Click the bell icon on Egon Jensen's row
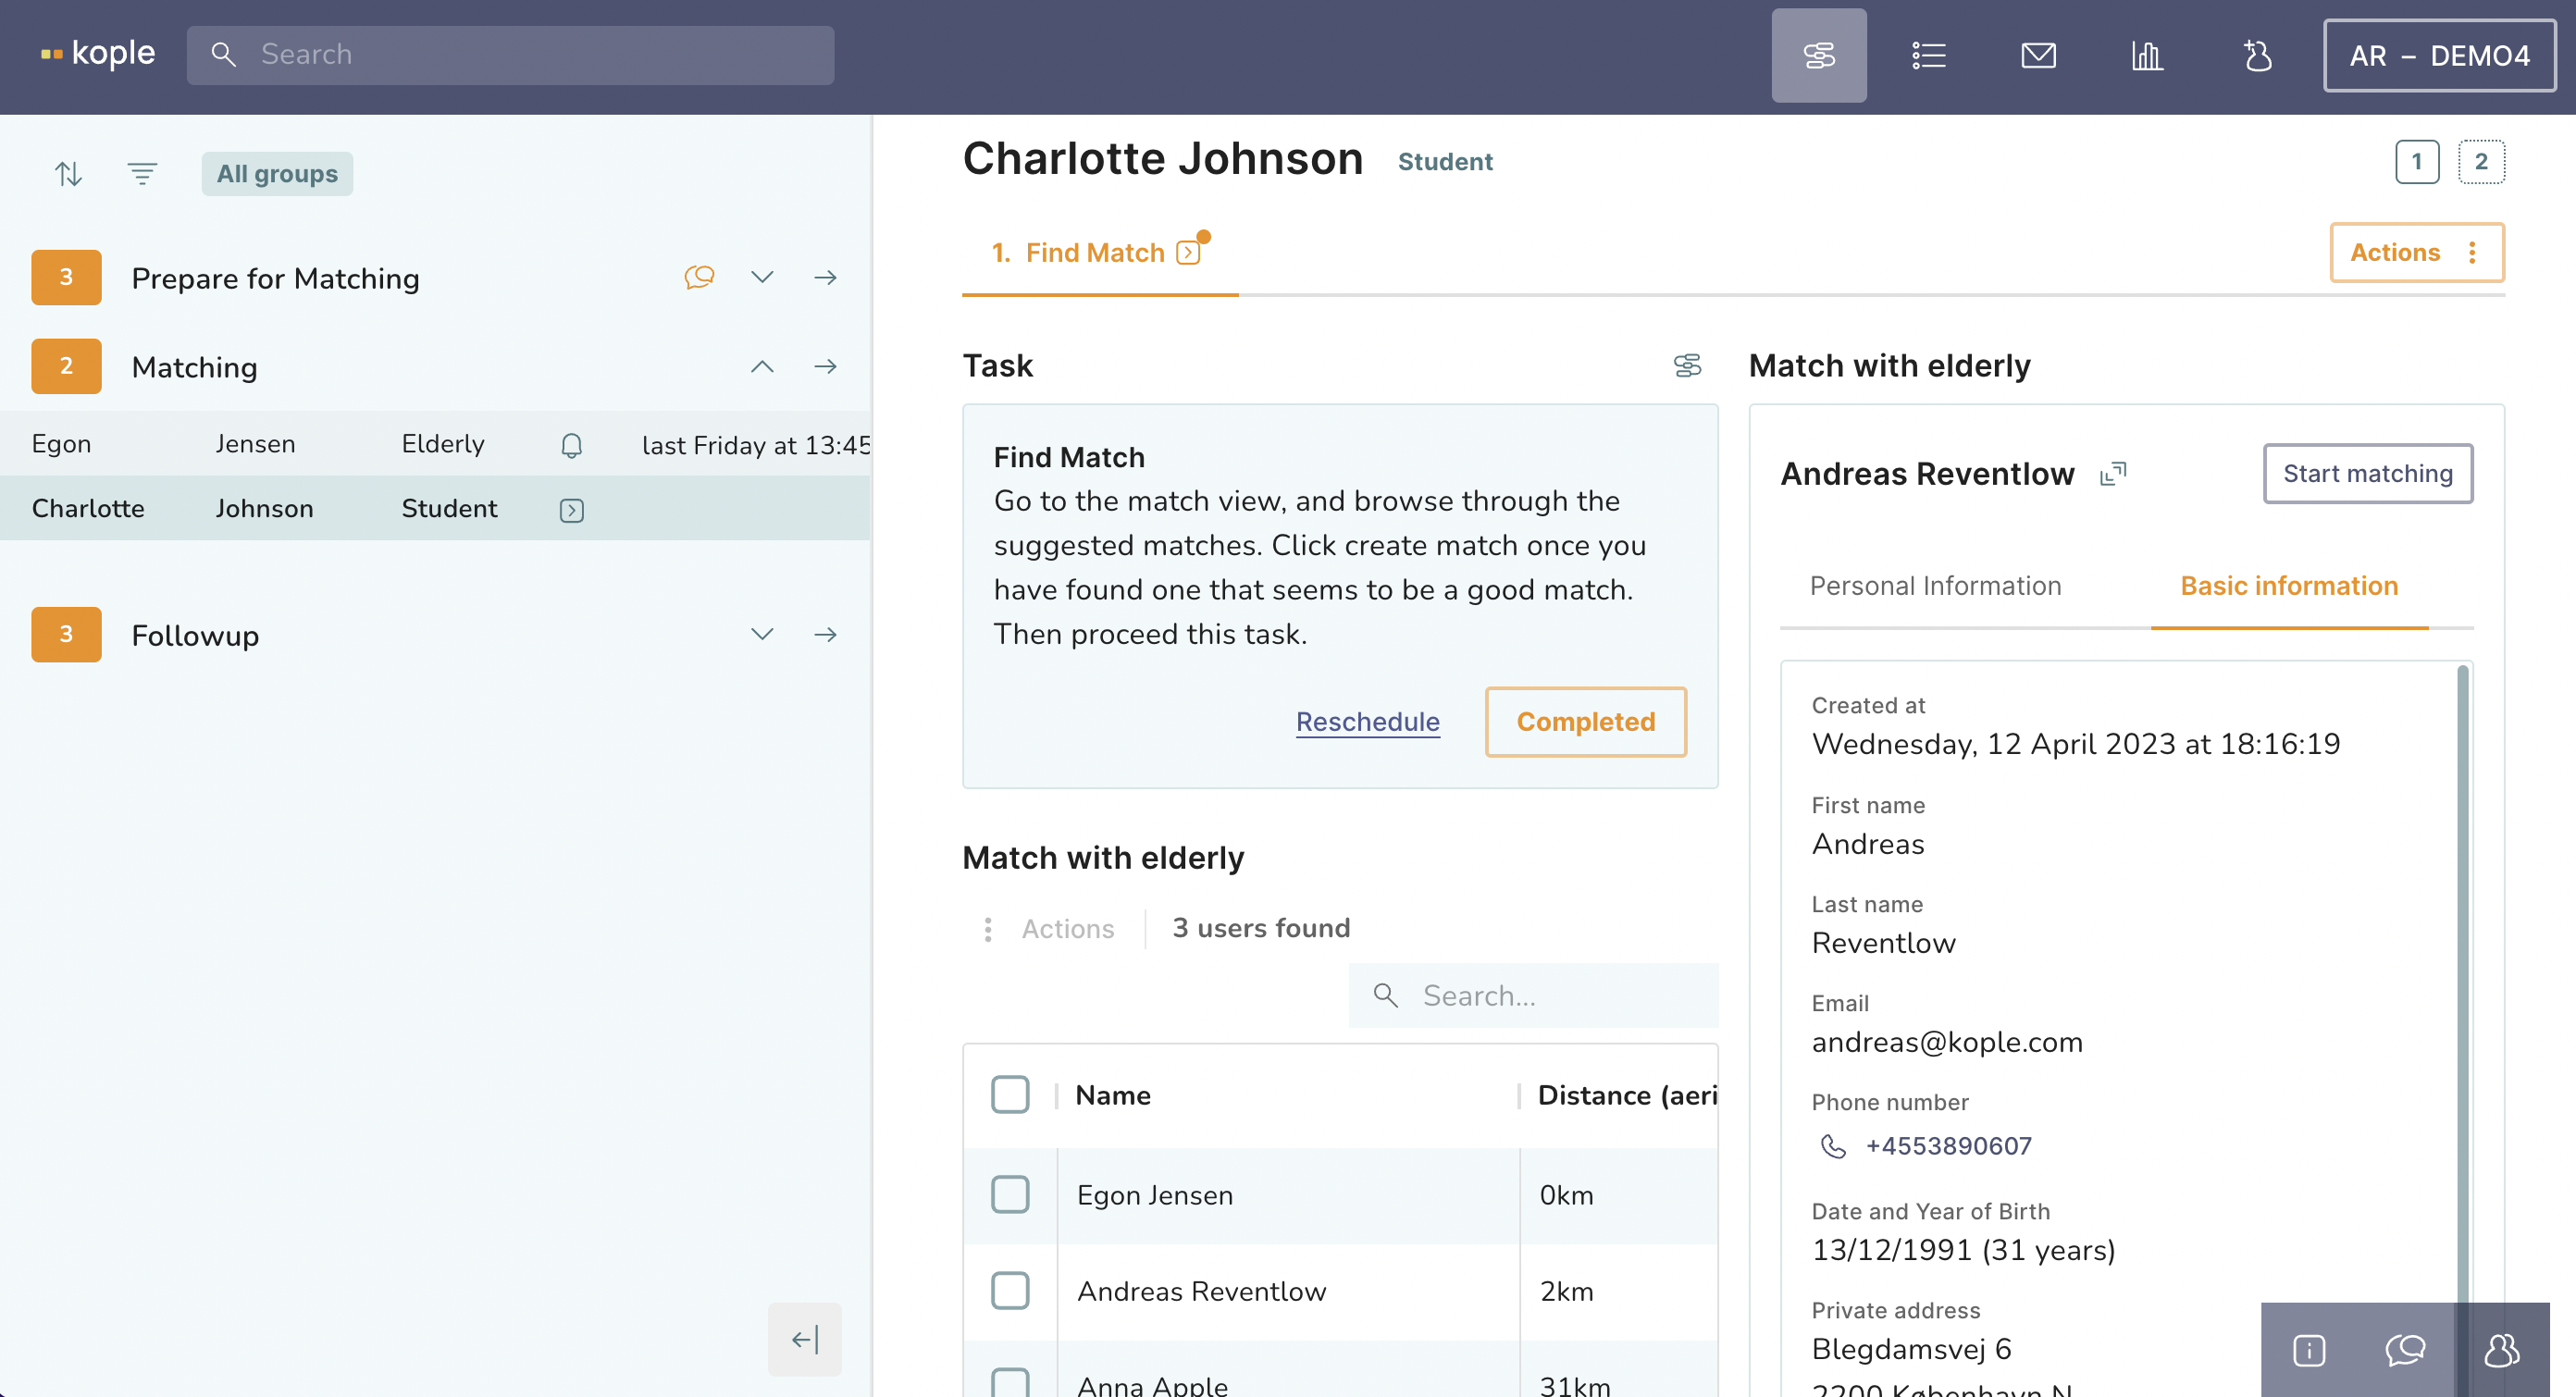The height and width of the screenshot is (1397, 2576). [x=572, y=445]
